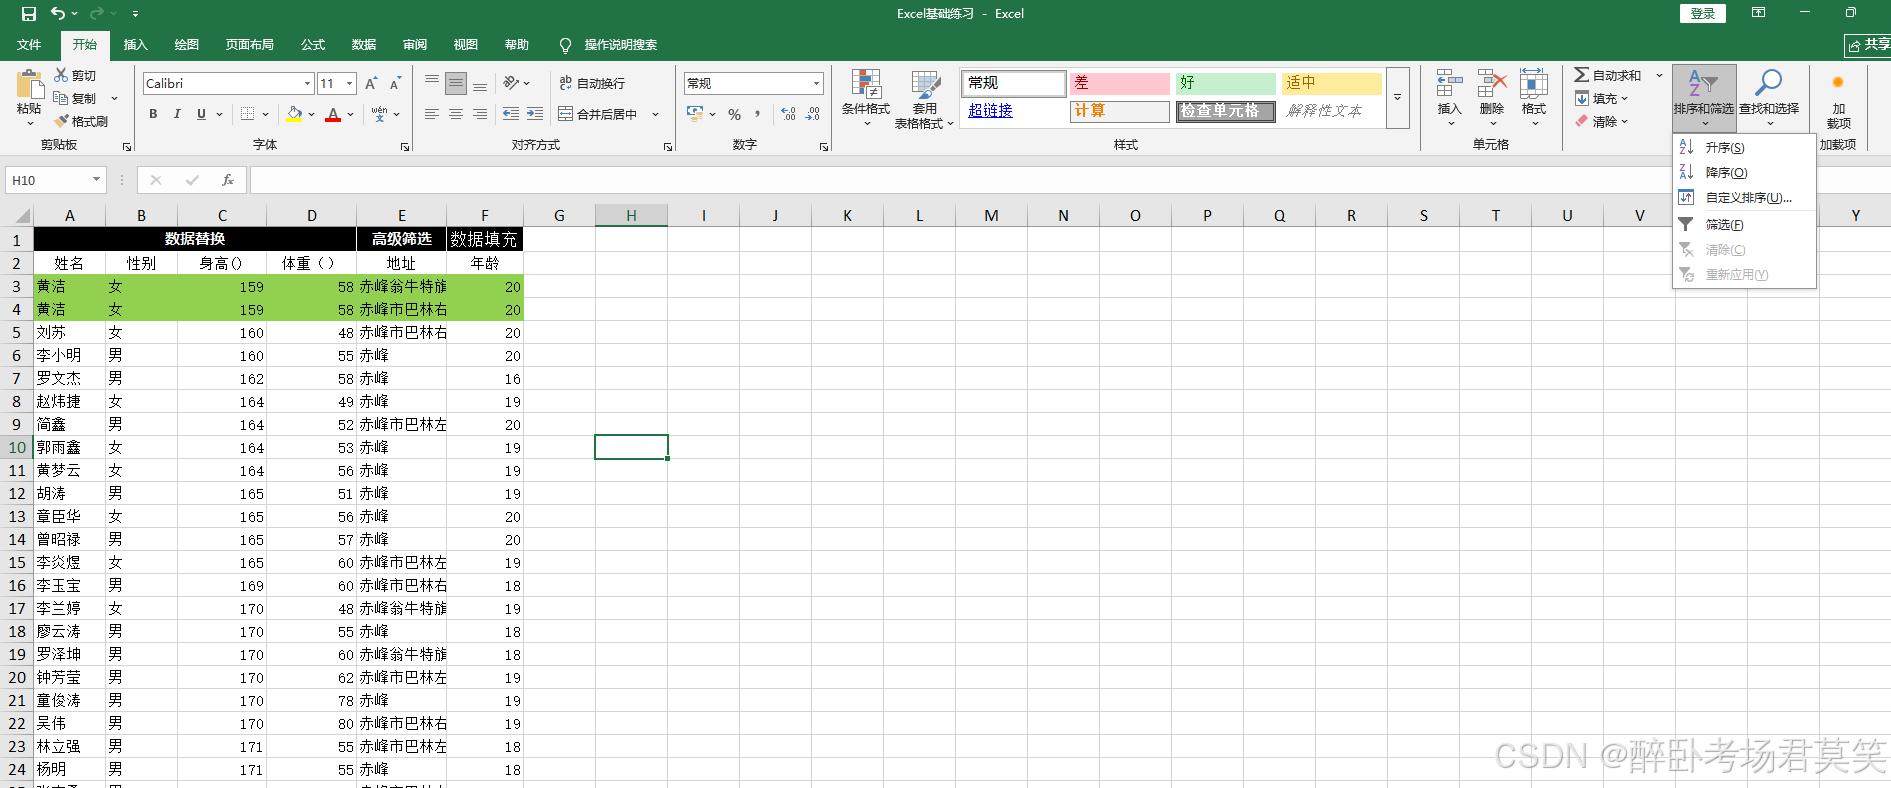
Task: Open Find and Select (查找和选择)
Action: 1769,97
